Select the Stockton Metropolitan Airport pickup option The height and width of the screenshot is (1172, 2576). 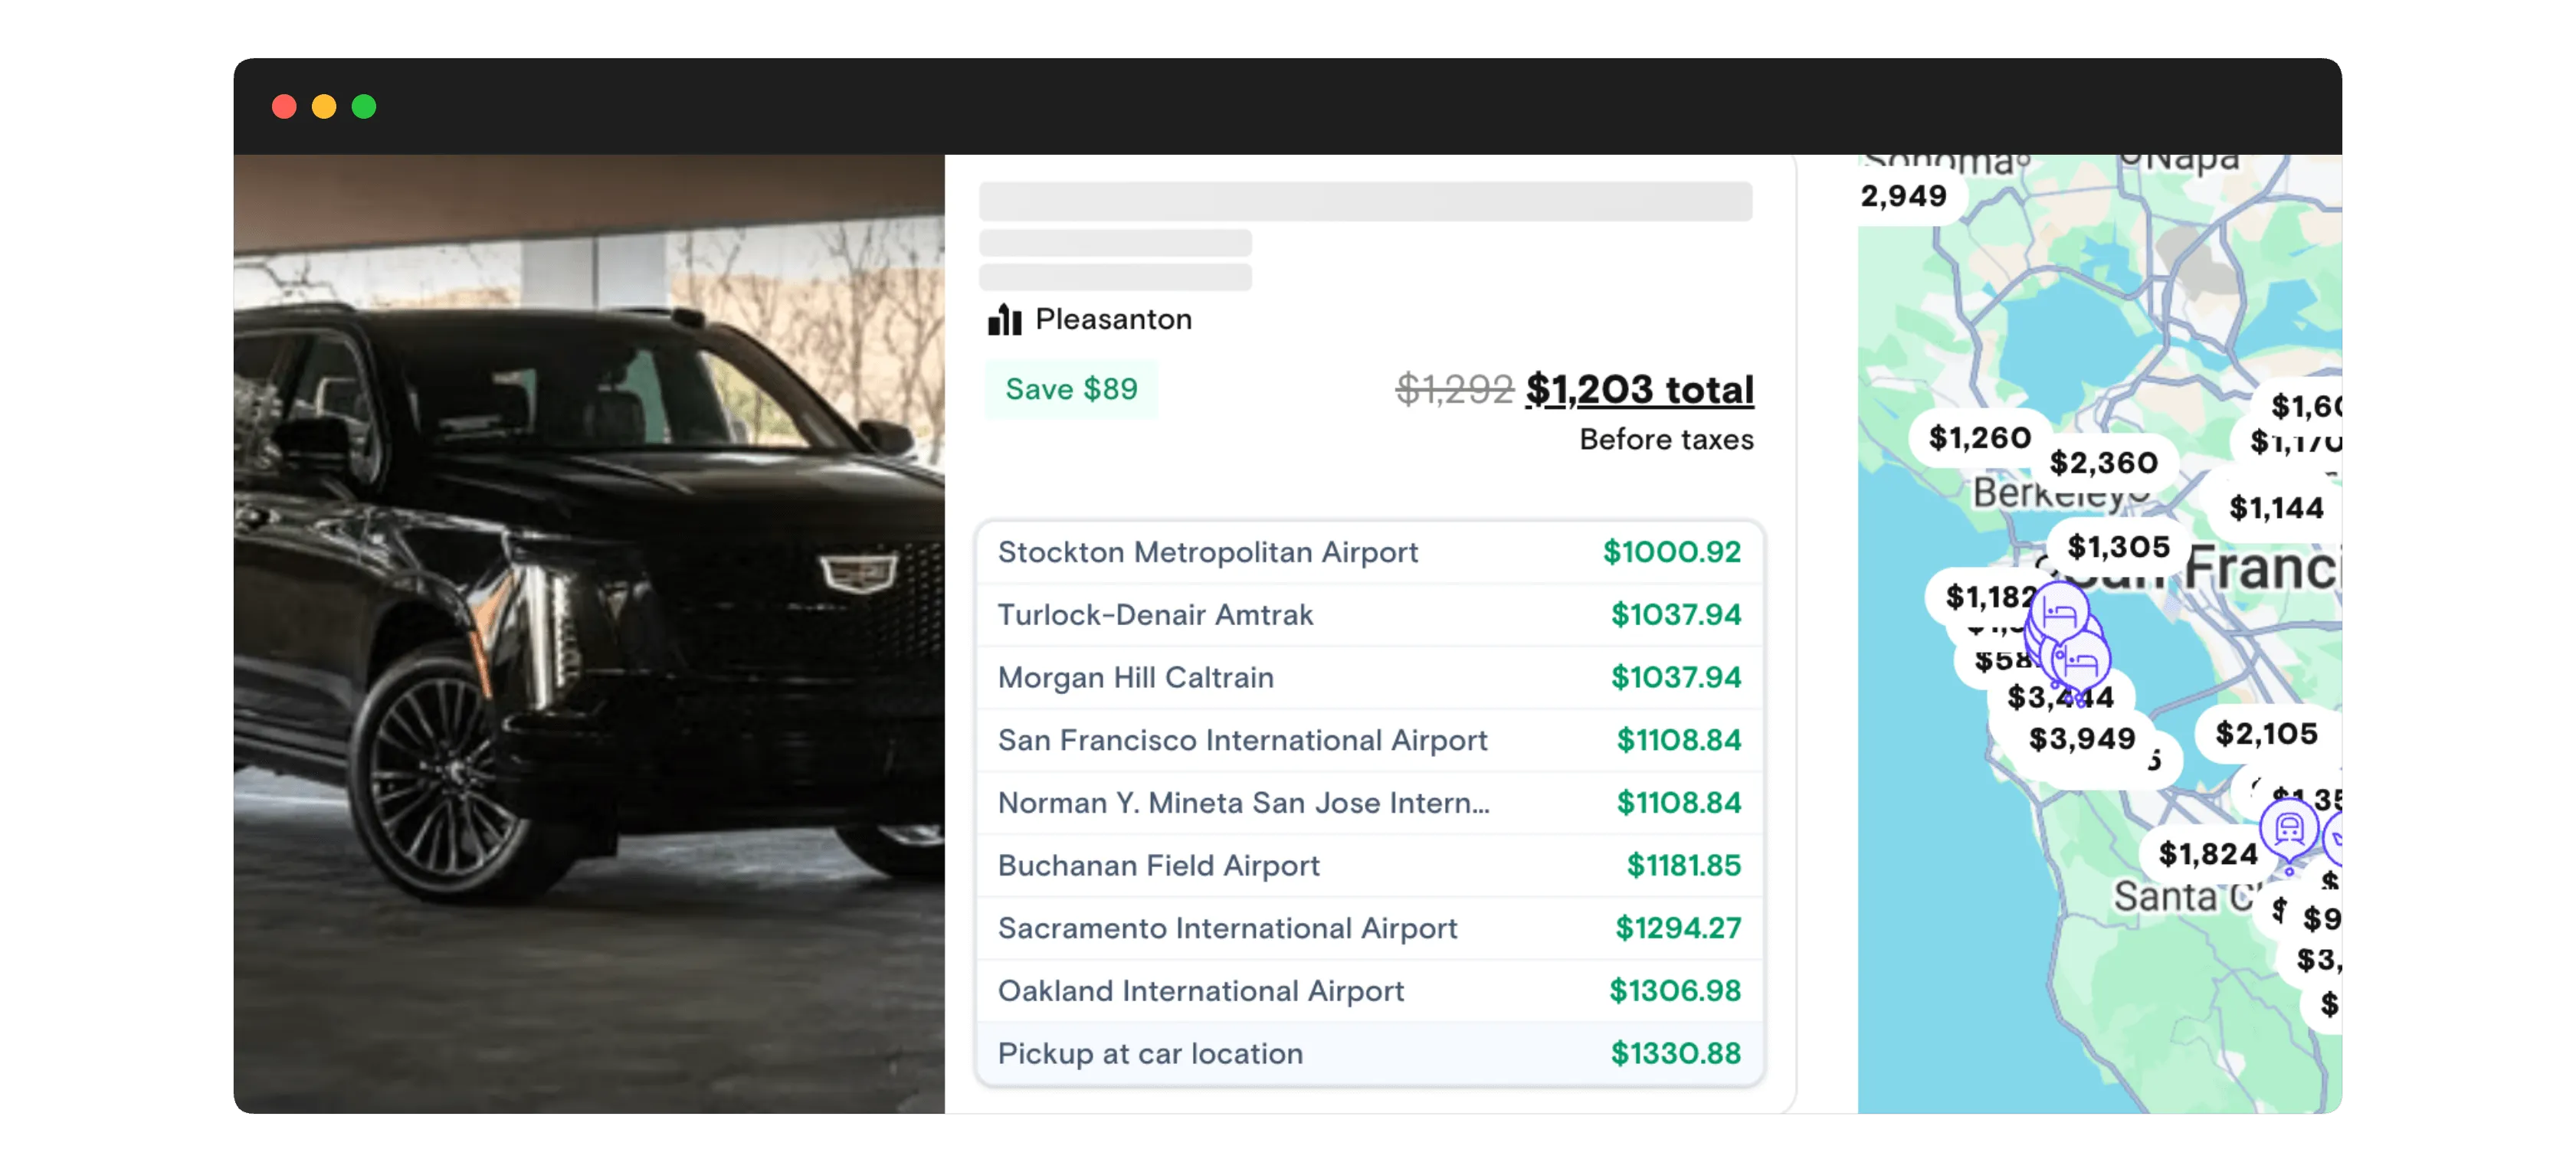(x=1369, y=552)
